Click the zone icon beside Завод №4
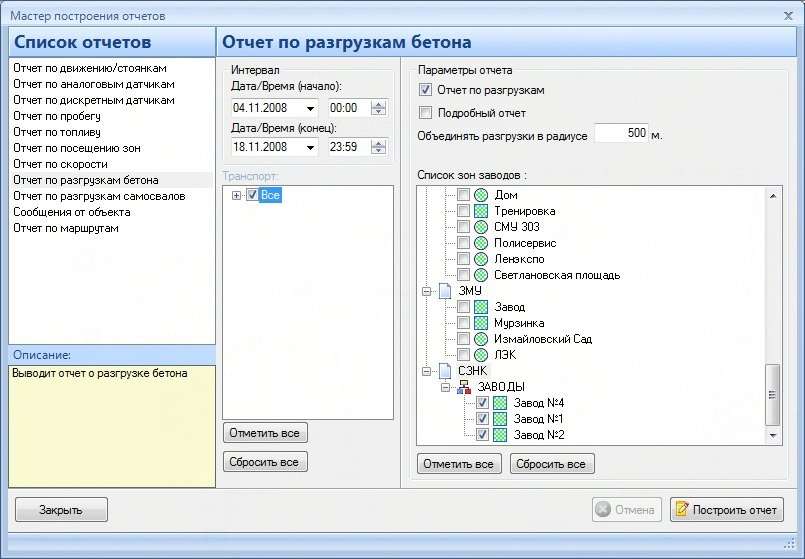The width and height of the screenshot is (805, 559). (x=500, y=403)
